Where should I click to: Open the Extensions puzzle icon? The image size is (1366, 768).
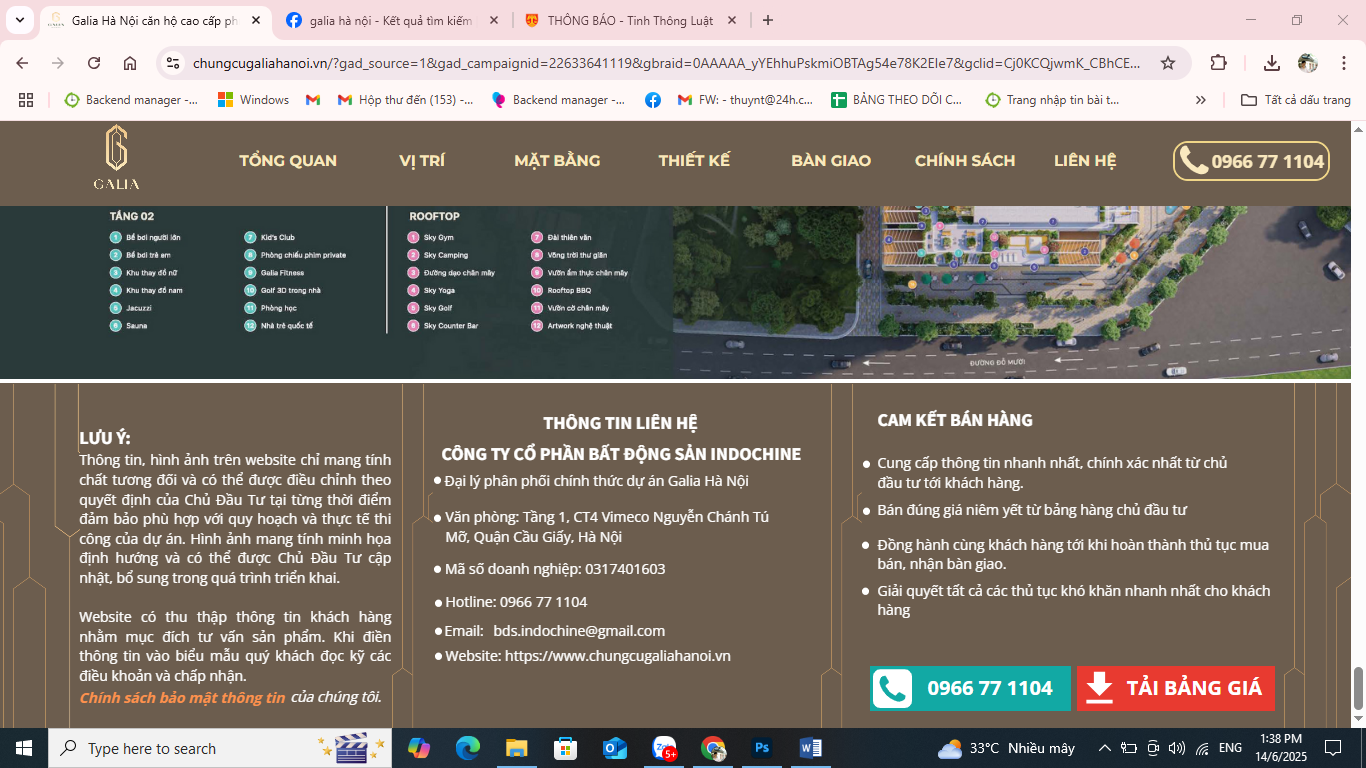point(1218,63)
